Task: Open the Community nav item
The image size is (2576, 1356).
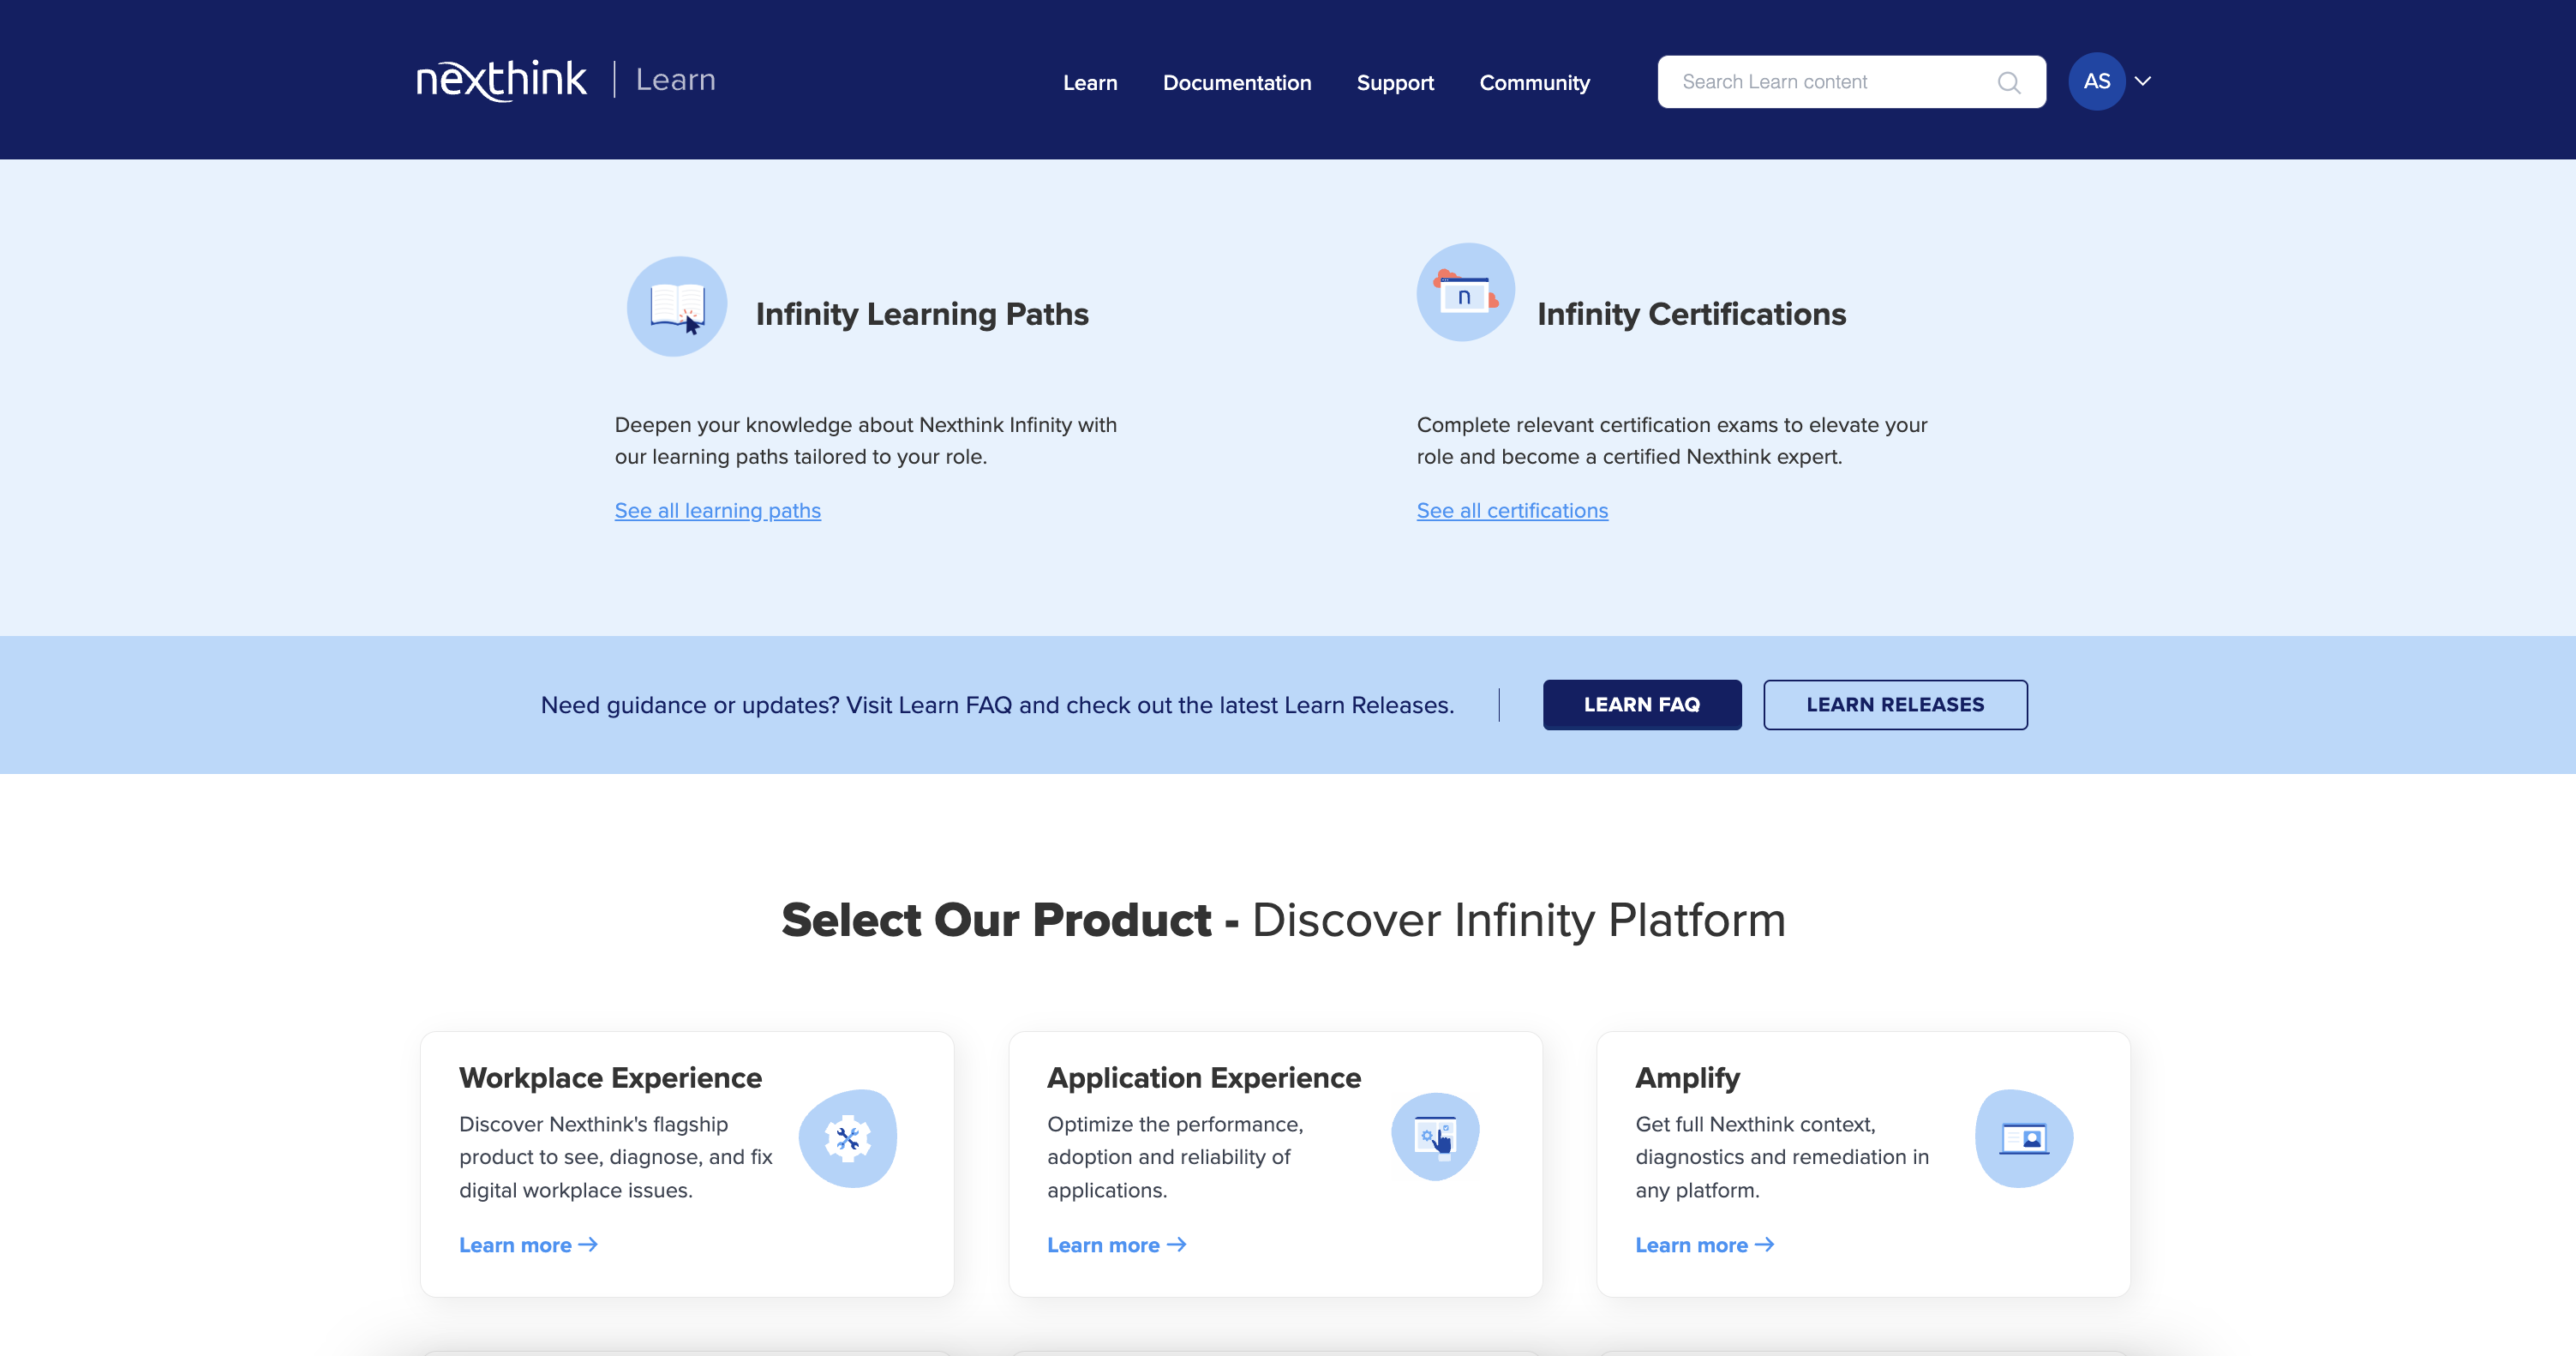Action: (1534, 83)
